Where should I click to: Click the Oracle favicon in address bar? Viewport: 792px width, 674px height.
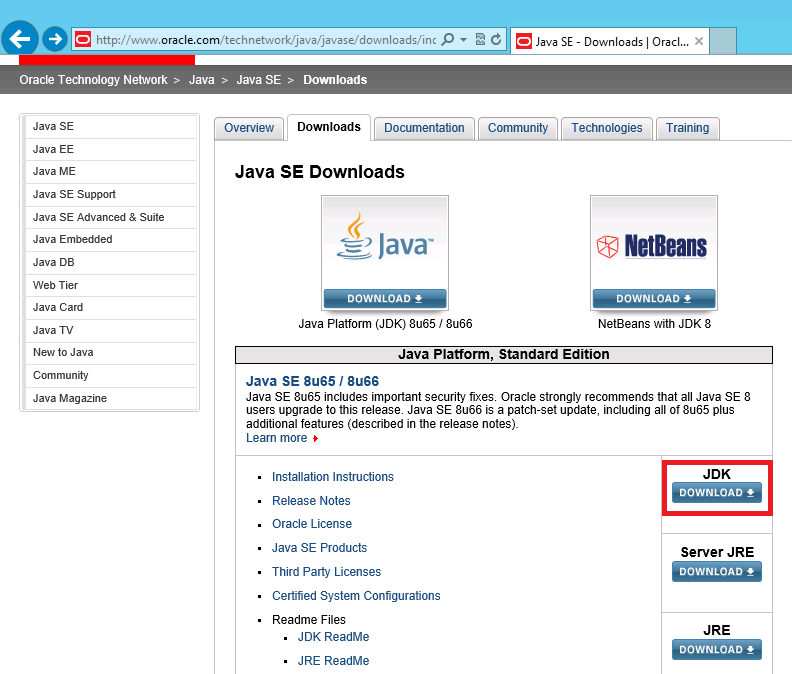[x=83, y=39]
